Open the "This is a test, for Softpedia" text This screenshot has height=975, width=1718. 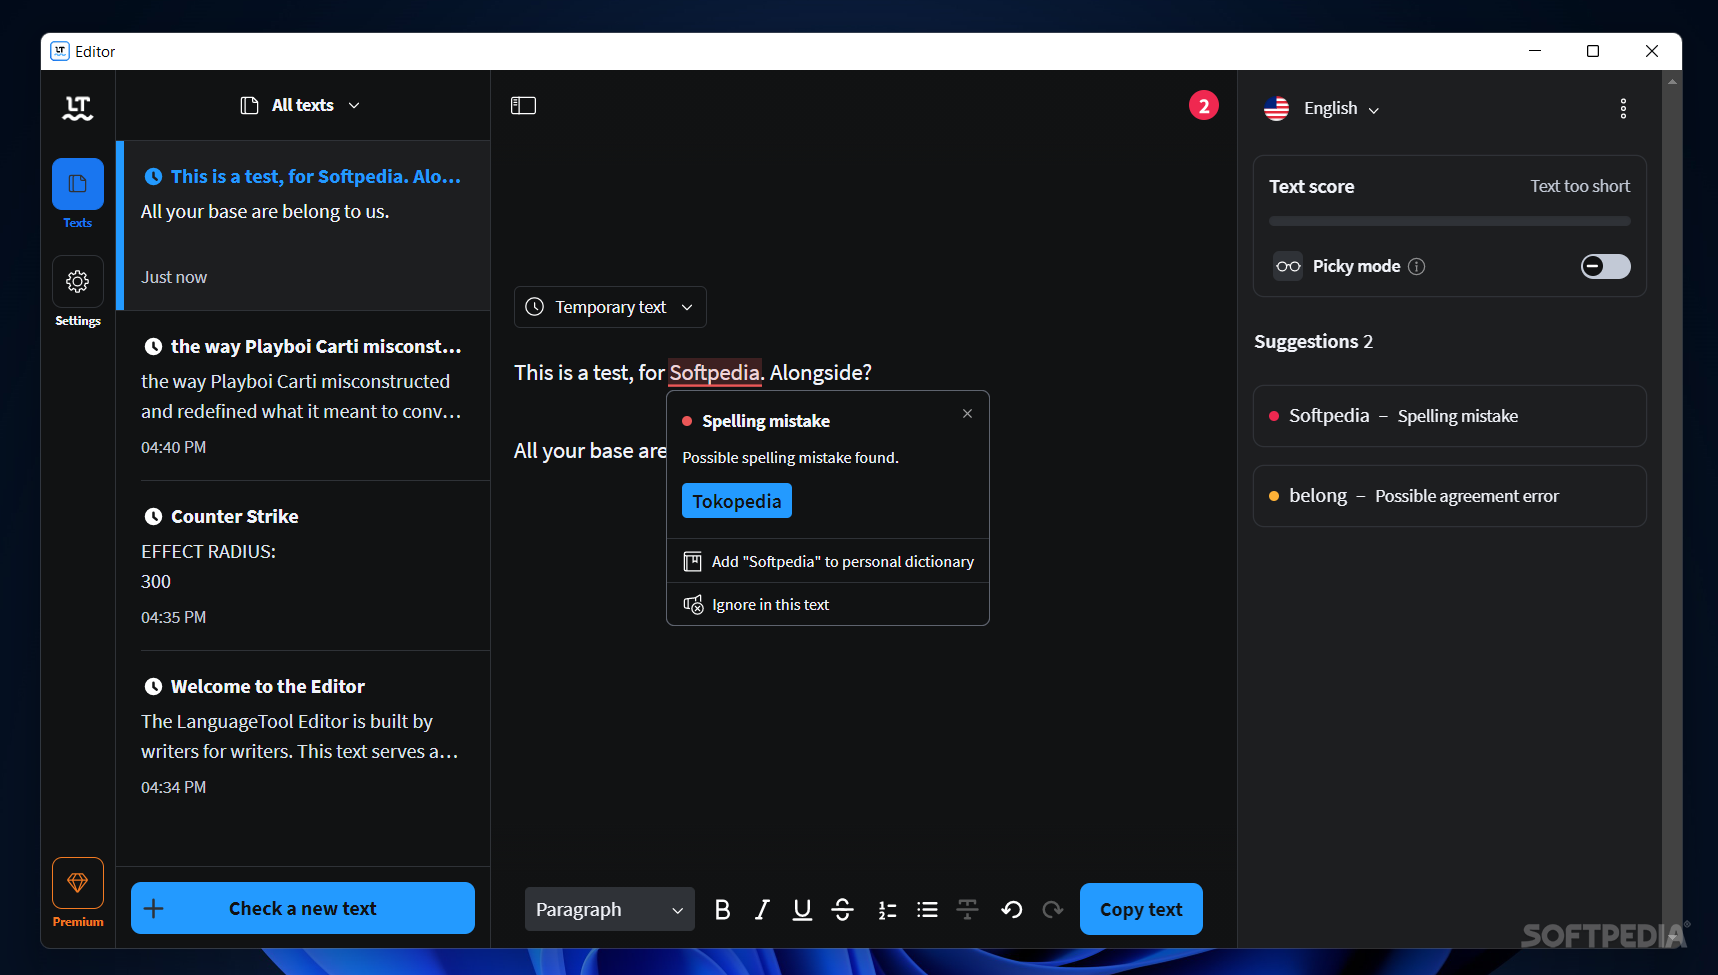[x=304, y=226]
